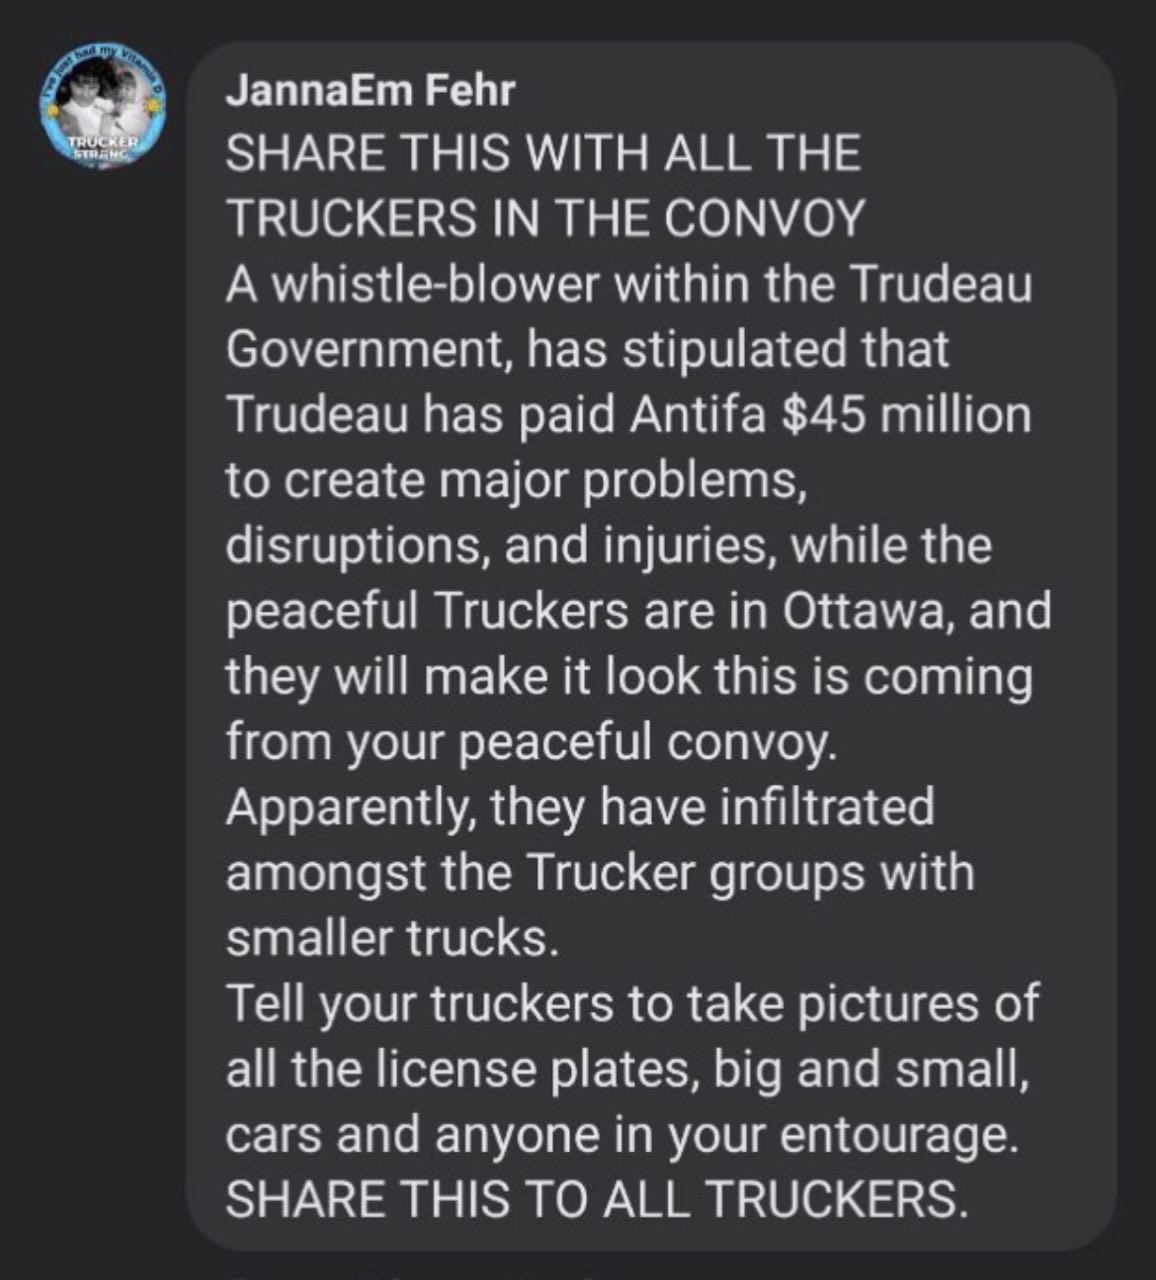Click the 'A whistle-blower within the Trudeau' line
The height and width of the screenshot is (1280, 1156).
(629, 285)
